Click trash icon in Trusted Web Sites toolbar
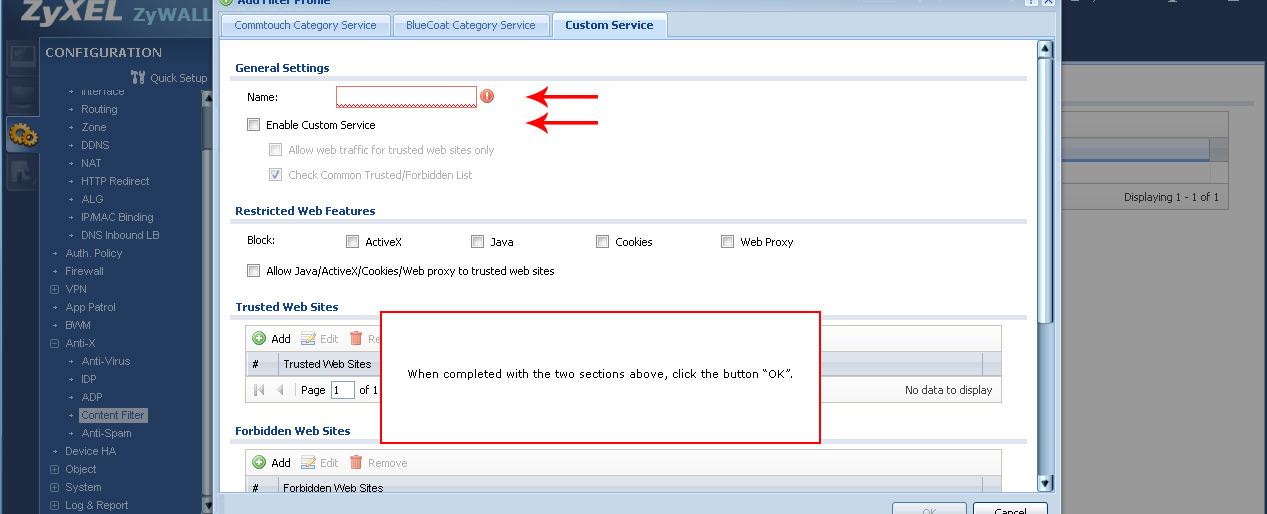 356,339
